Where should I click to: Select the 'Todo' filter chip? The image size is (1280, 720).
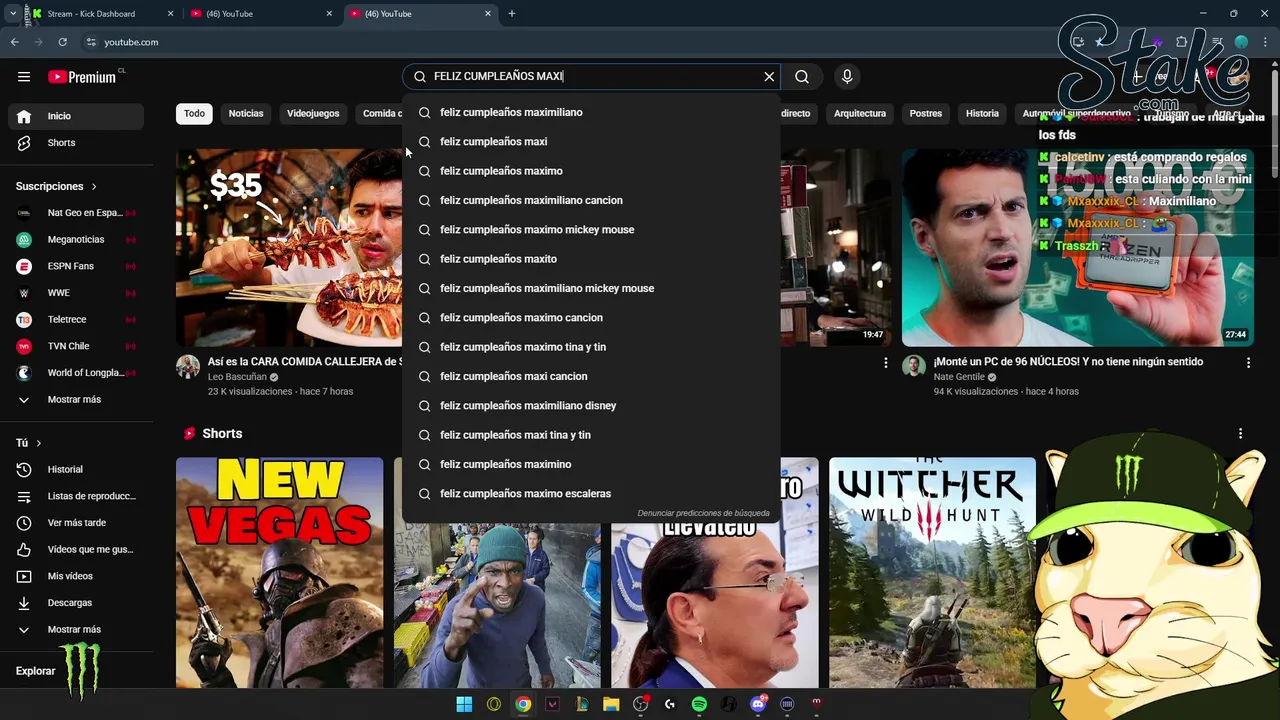194,113
